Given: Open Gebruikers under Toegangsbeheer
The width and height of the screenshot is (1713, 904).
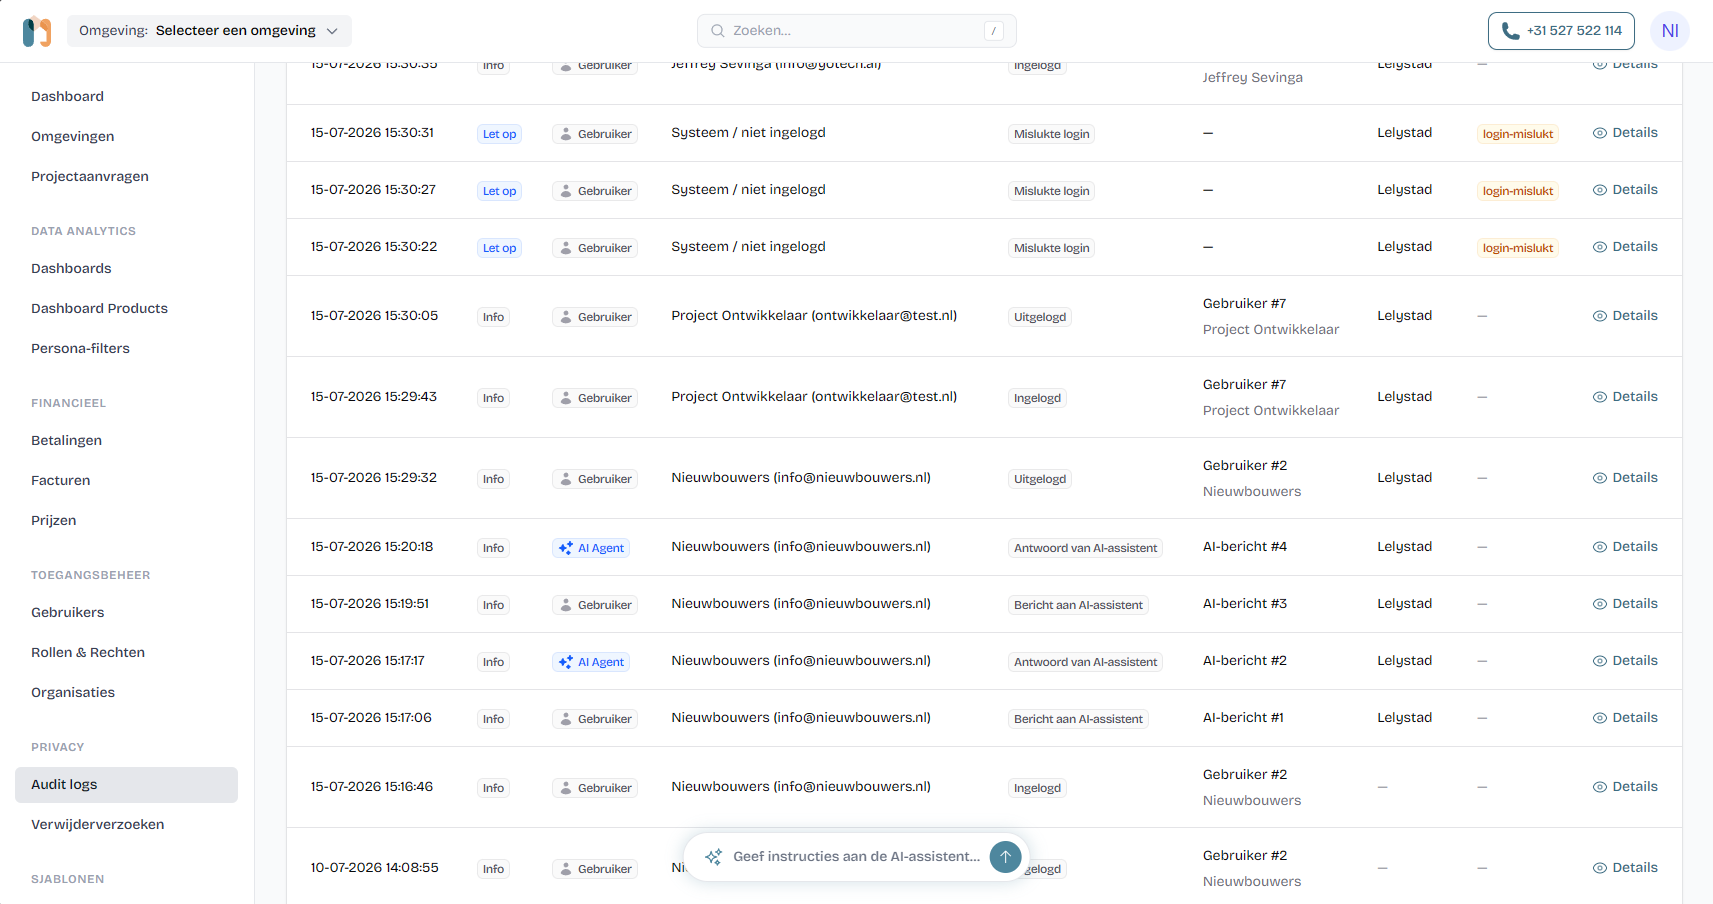Looking at the screenshot, I should 67,612.
